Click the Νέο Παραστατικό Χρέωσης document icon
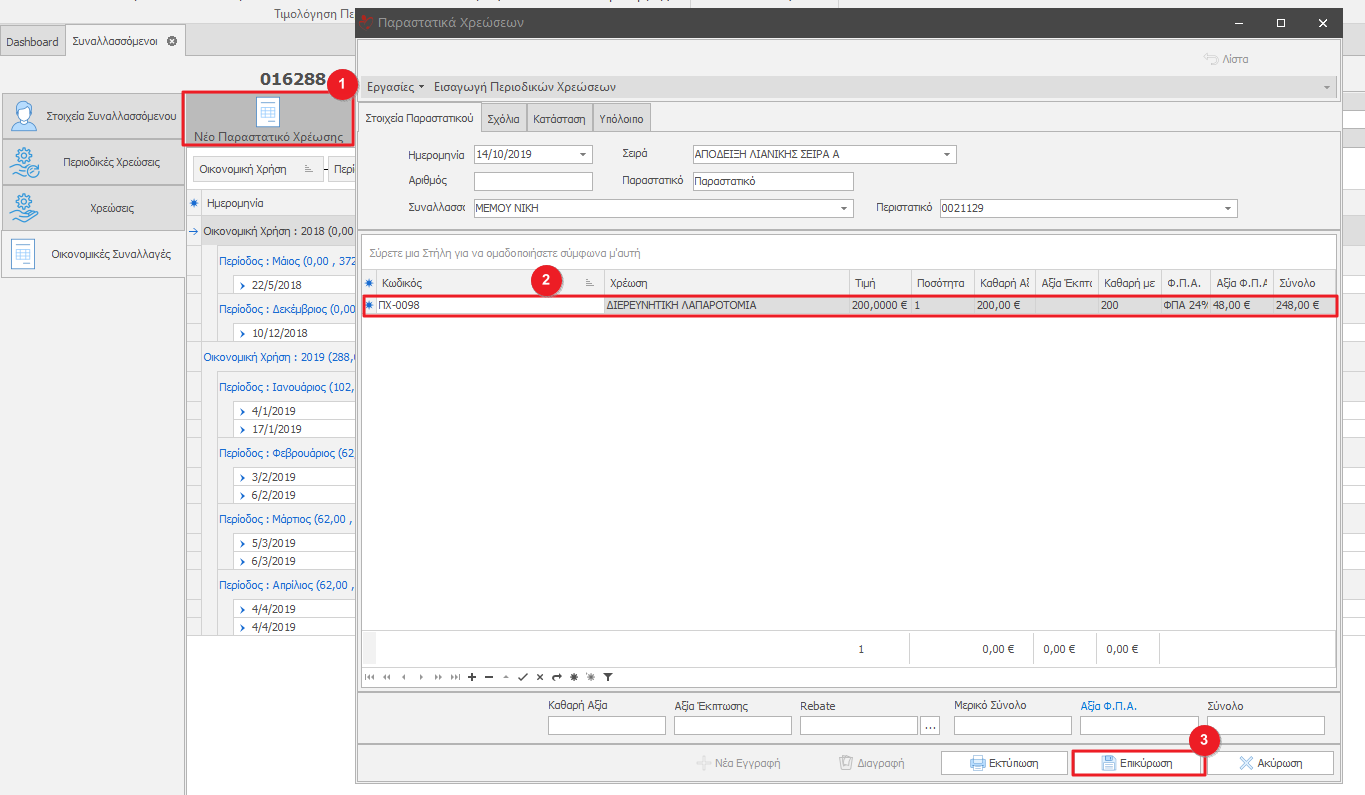The height and width of the screenshot is (795, 1365). tap(268, 111)
